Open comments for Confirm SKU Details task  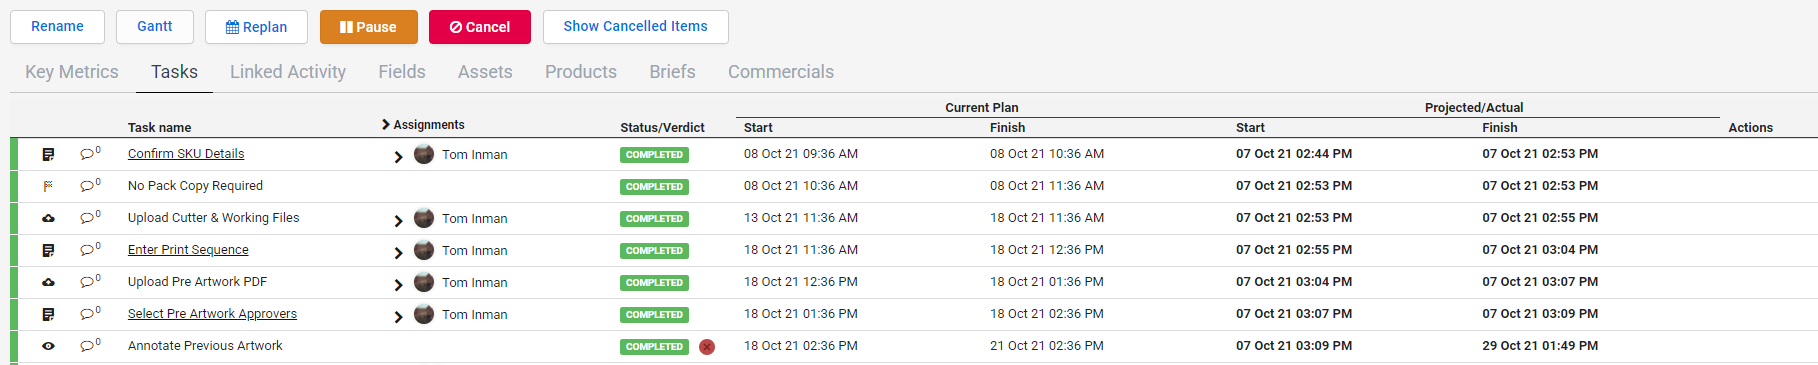89,154
